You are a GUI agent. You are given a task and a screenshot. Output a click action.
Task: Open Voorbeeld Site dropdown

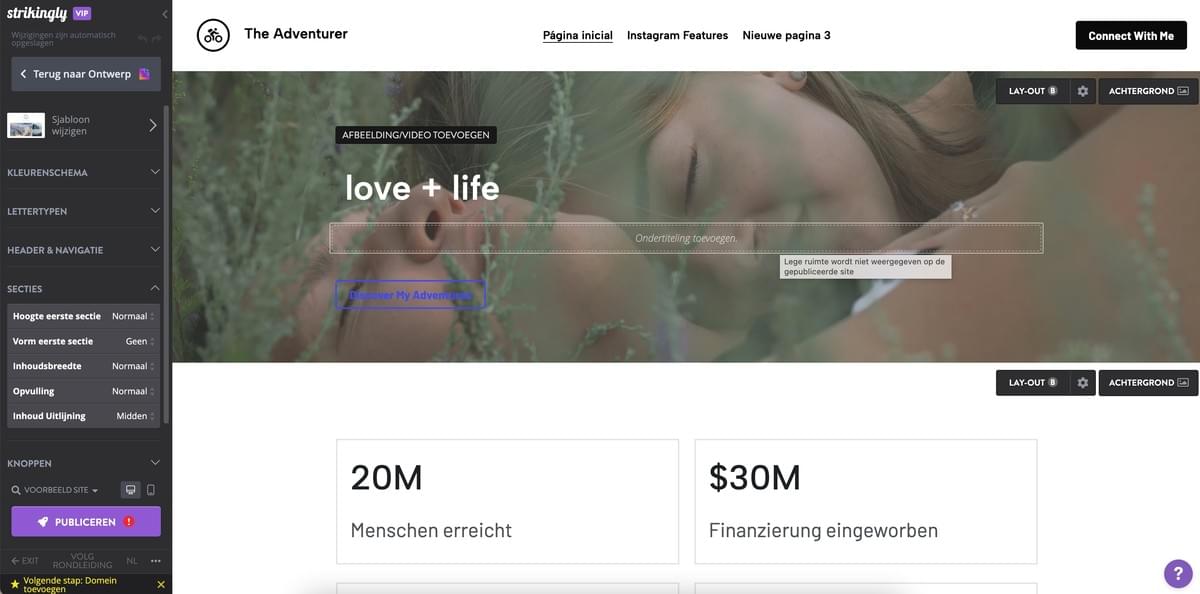point(55,491)
